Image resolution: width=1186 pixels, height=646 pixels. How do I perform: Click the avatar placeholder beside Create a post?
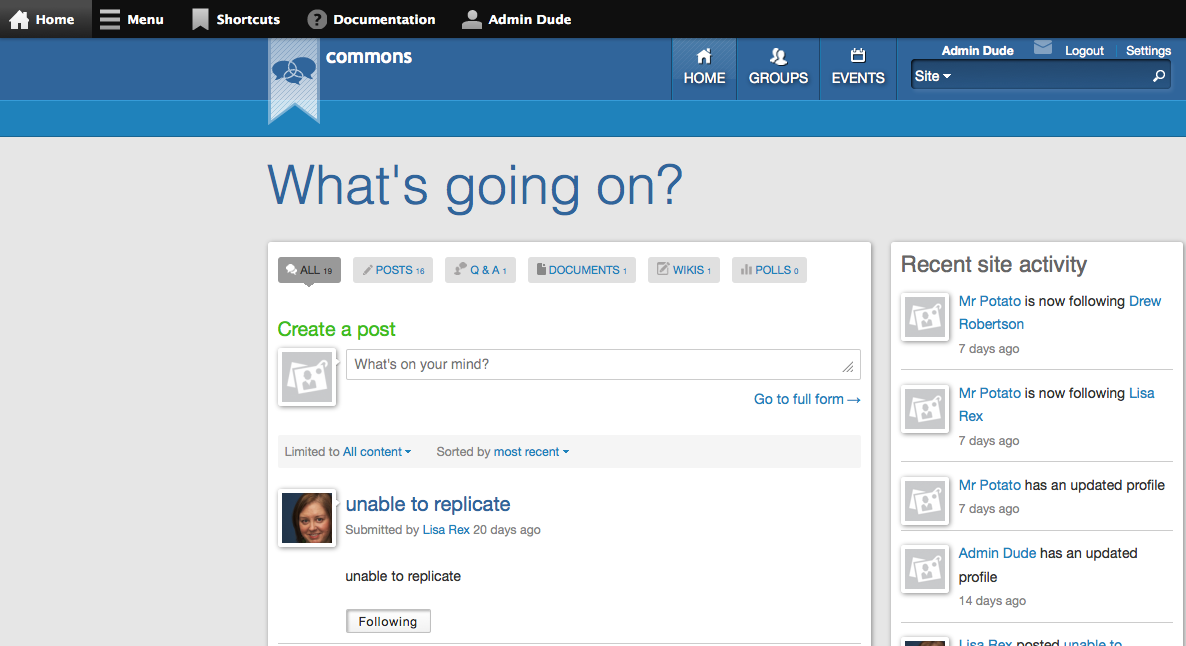pos(307,377)
